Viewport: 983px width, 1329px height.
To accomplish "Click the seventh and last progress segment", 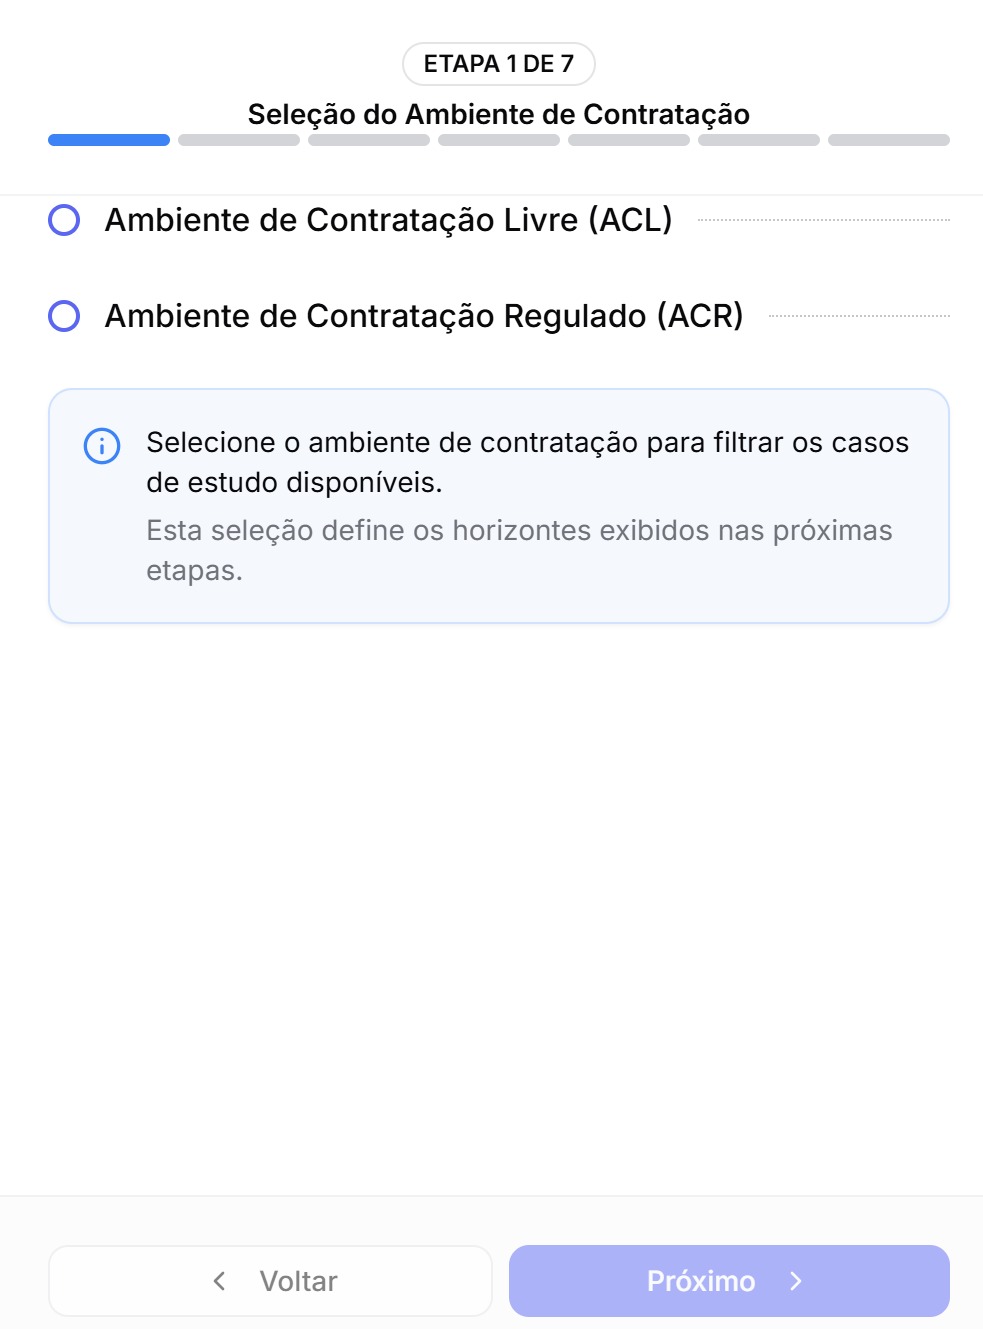I will pos(889,140).
